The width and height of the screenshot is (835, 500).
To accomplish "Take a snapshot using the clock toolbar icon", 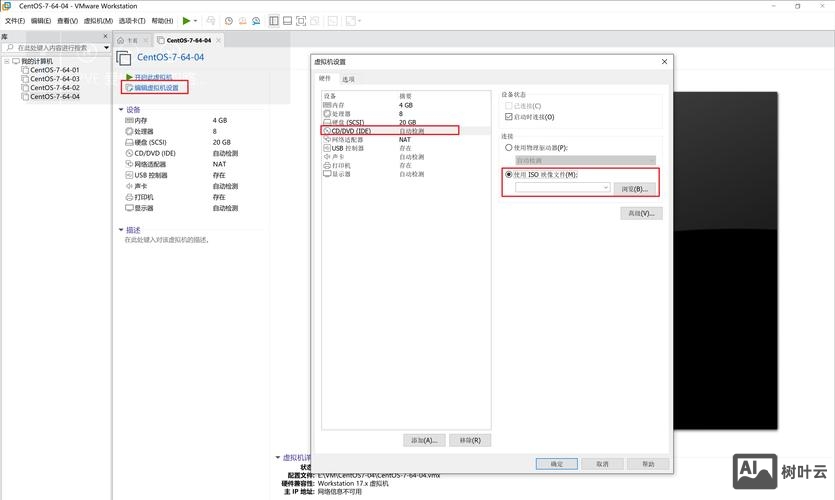I will 228,21.
